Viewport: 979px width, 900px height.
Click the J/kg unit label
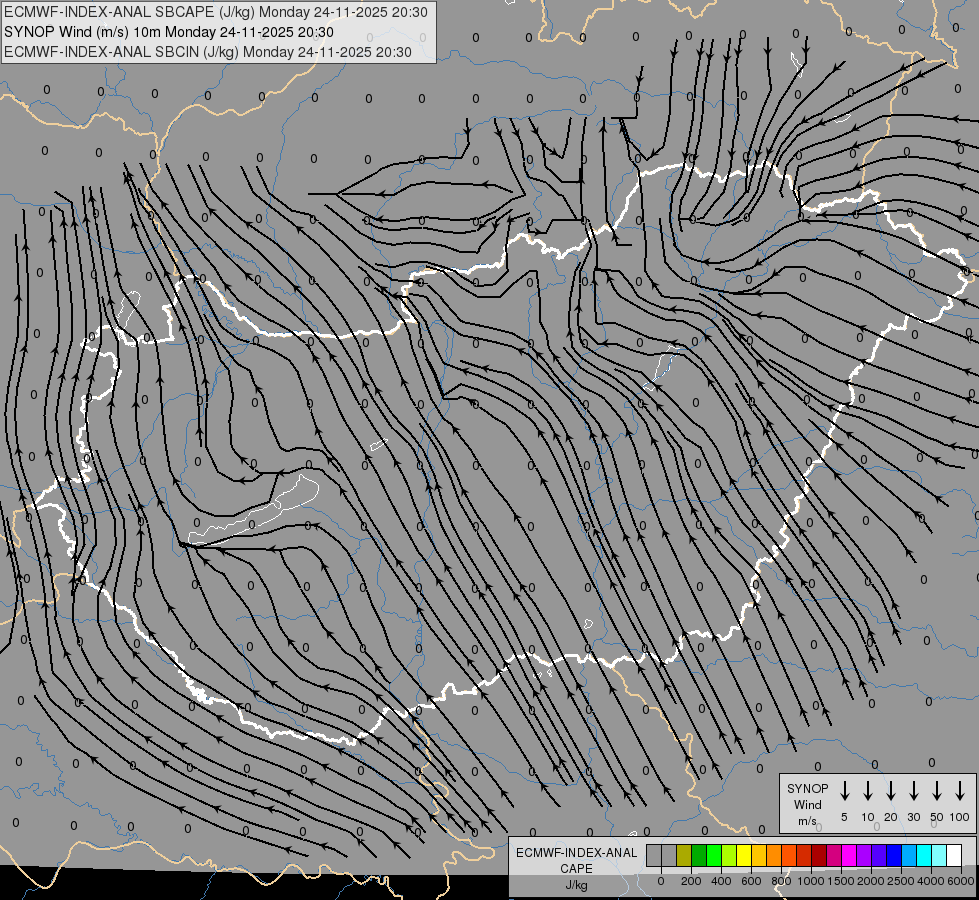[576, 885]
